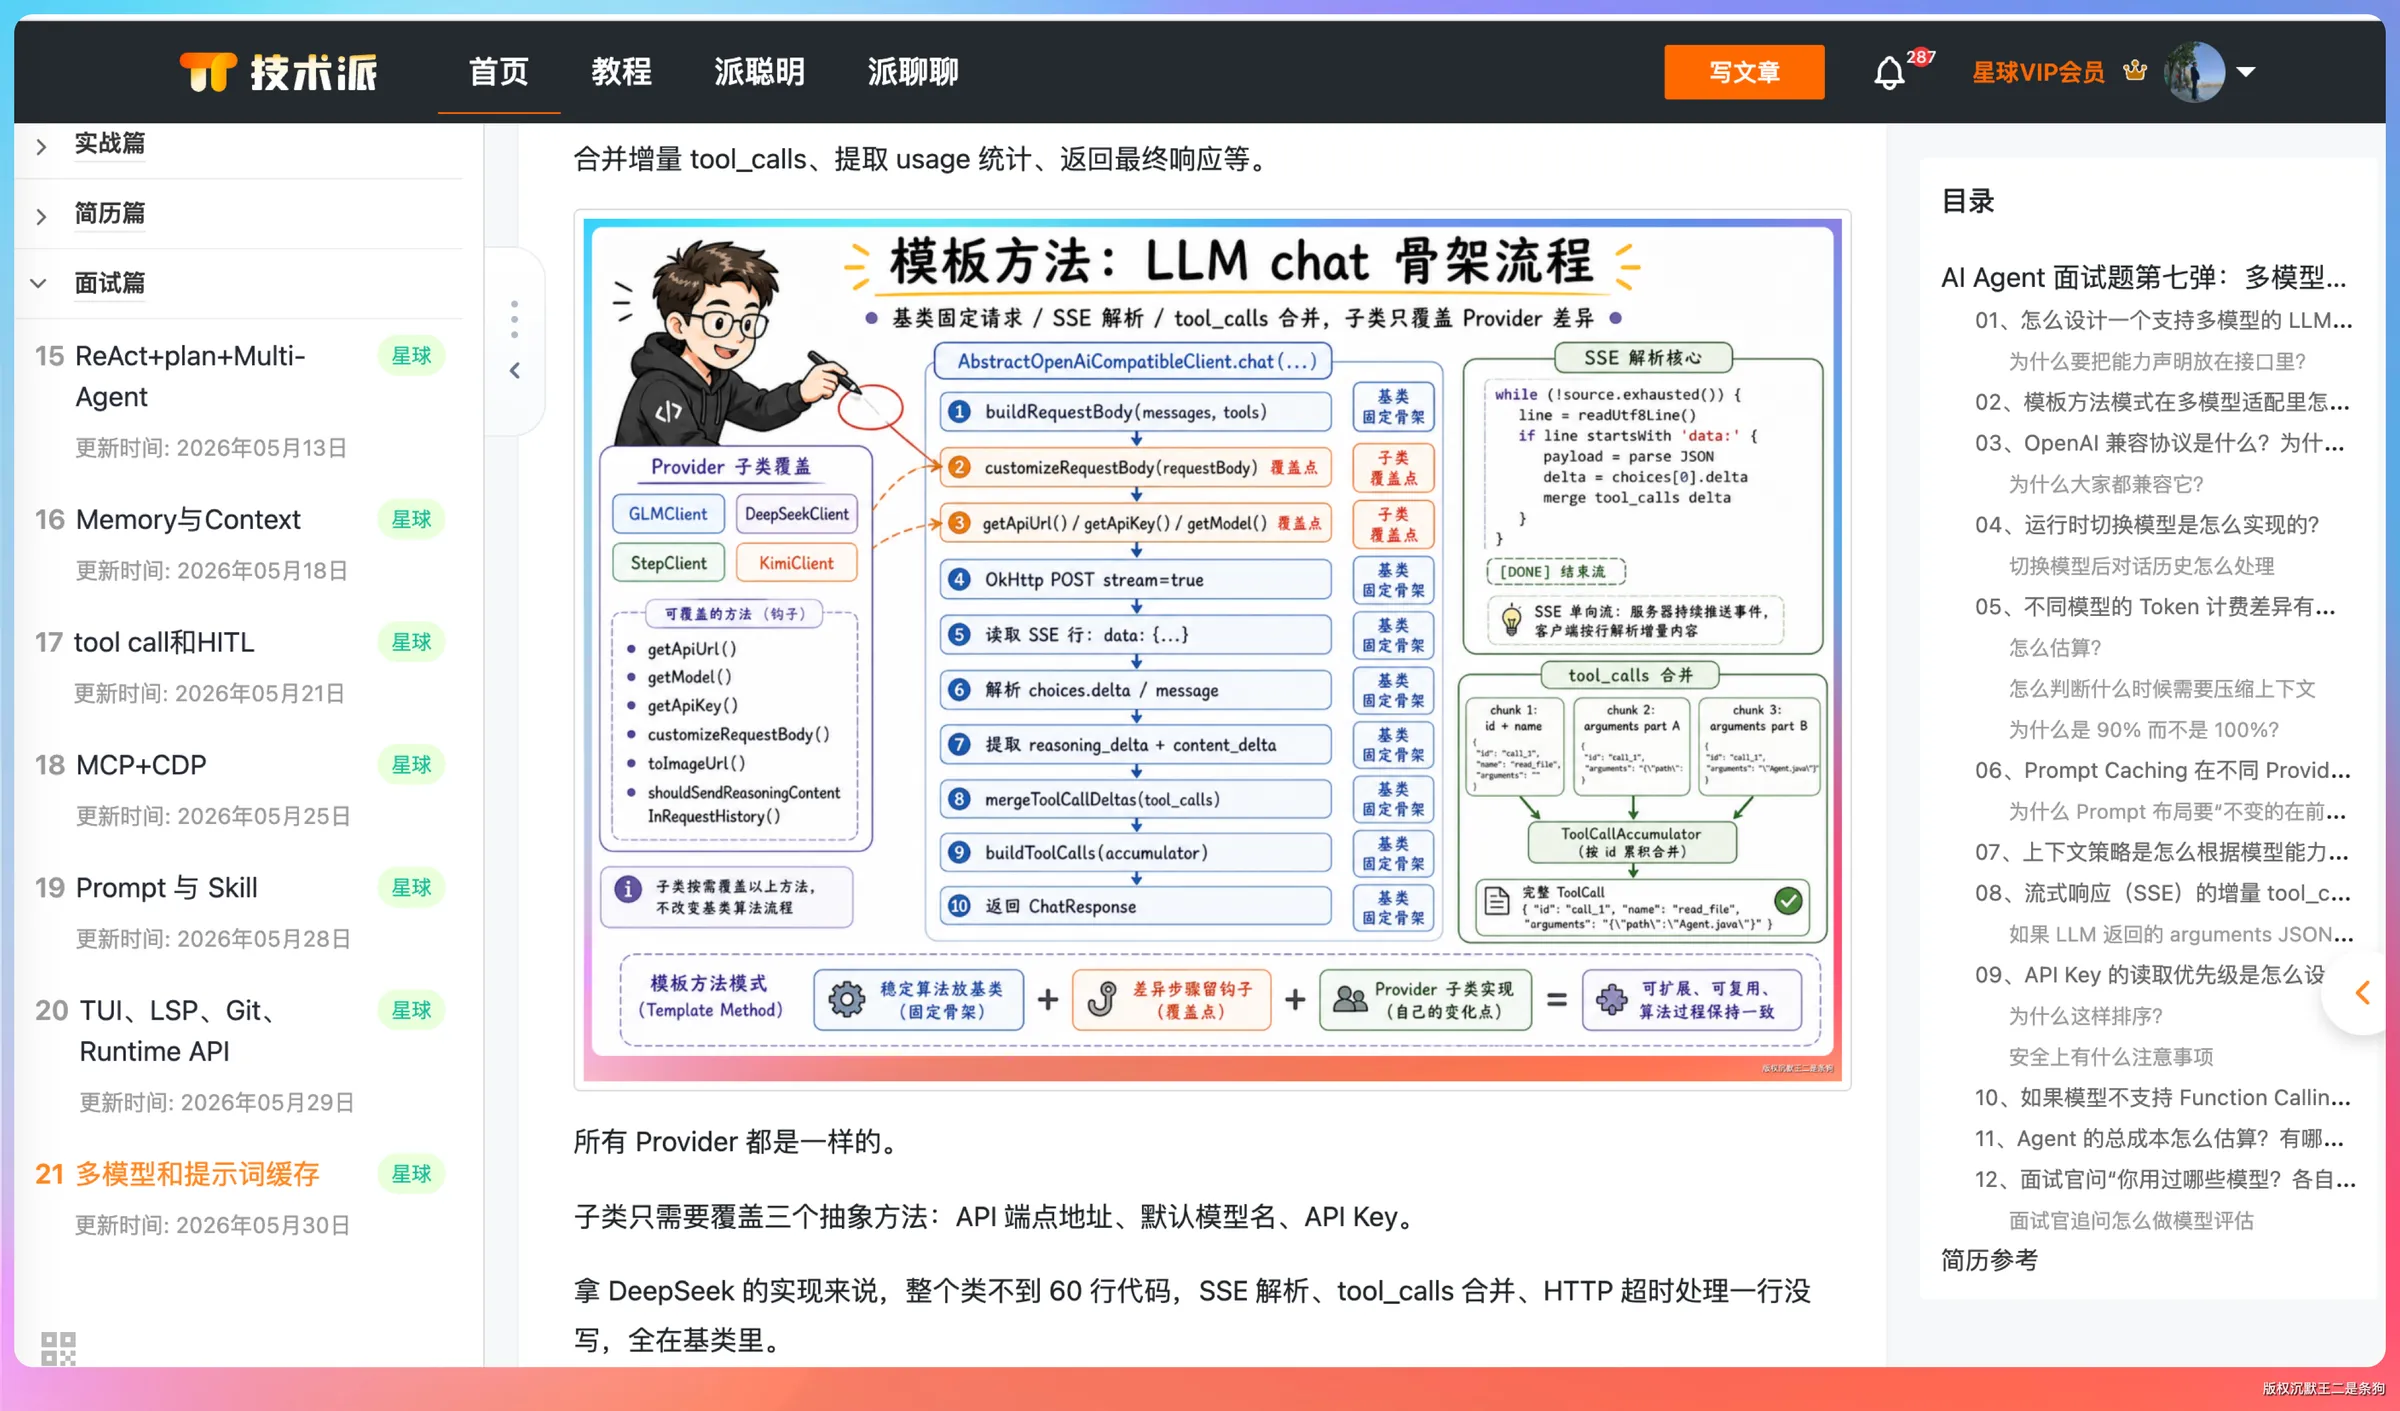This screenshot has width=2400, height=1411.
Task: Click the VIP crown icon
Action: coord(2135,71)
